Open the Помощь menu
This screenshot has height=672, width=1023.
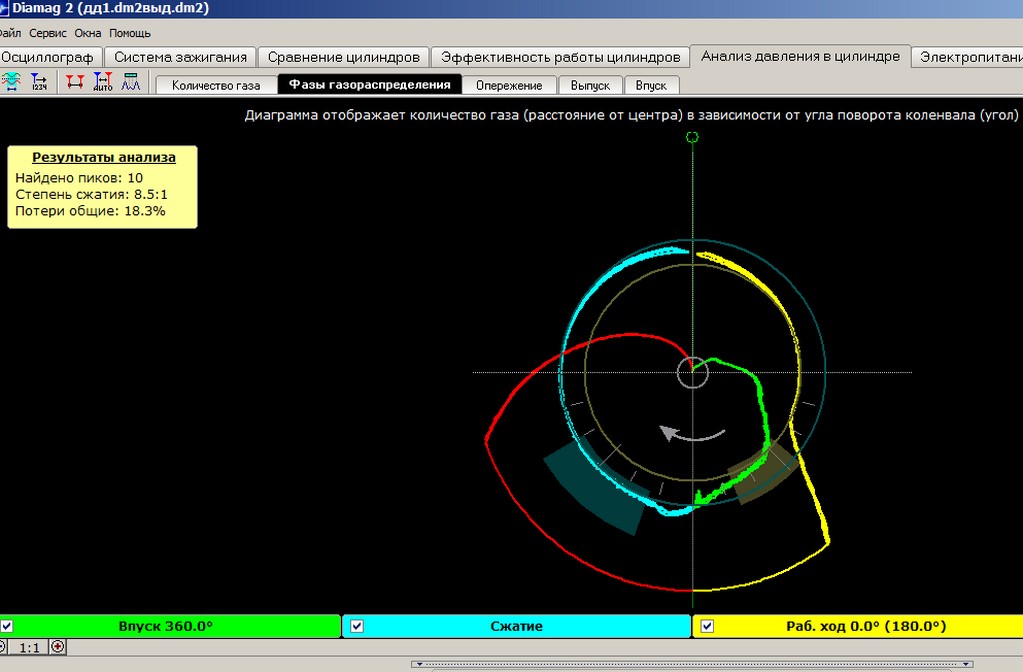130,33
